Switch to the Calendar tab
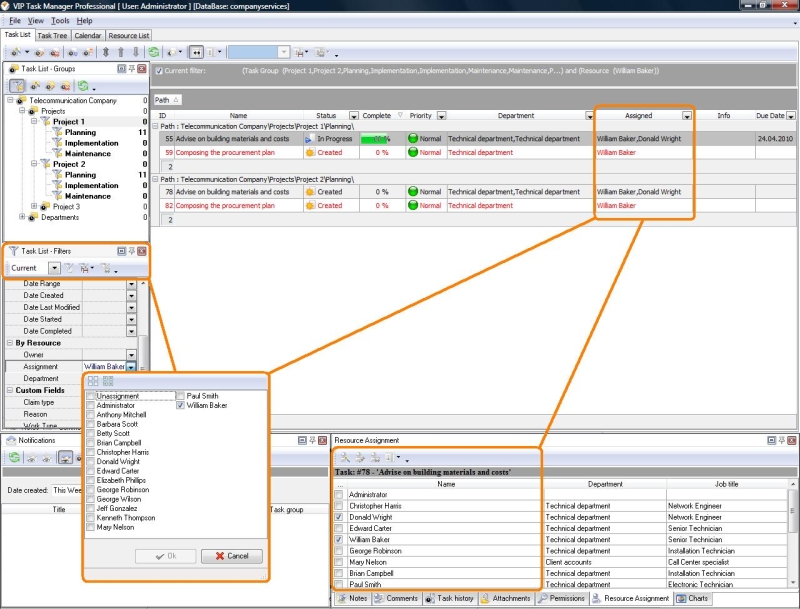Viewport: 800px width, 609px height. 88,36
